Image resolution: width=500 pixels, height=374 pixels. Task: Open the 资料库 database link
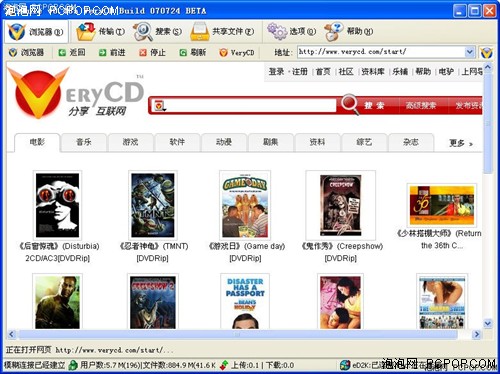pyautogui.click(x=373, y=72)
